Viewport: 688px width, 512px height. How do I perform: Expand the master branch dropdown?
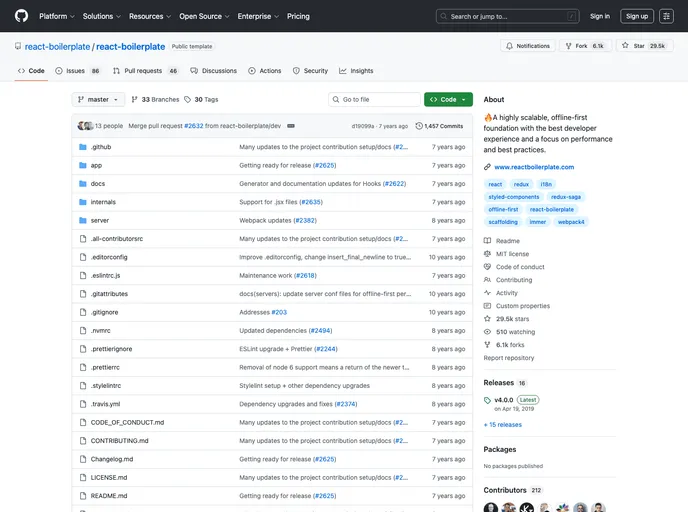click(99, 100)
